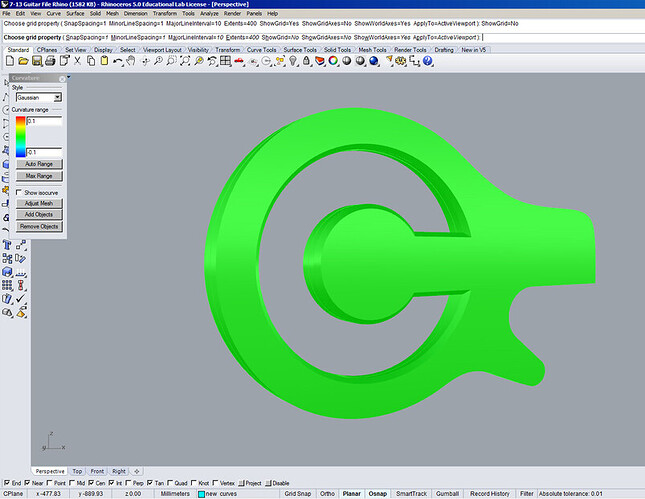Screen dimensions: 645x499
Task: Open Help with the blue question mark icon
Action: 428,61
